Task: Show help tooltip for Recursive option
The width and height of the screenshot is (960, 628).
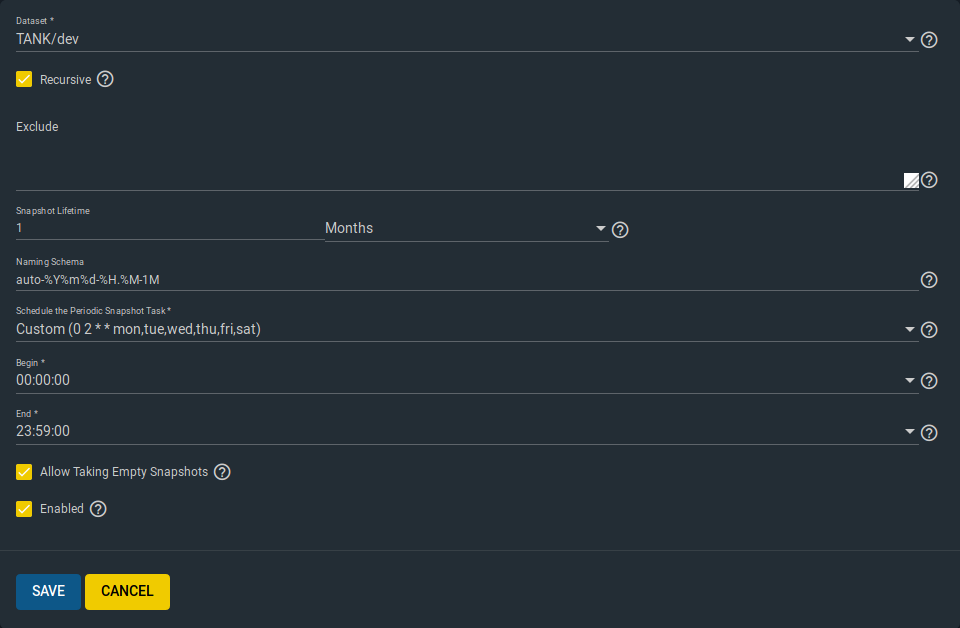Action: click(x=105, y=79)
